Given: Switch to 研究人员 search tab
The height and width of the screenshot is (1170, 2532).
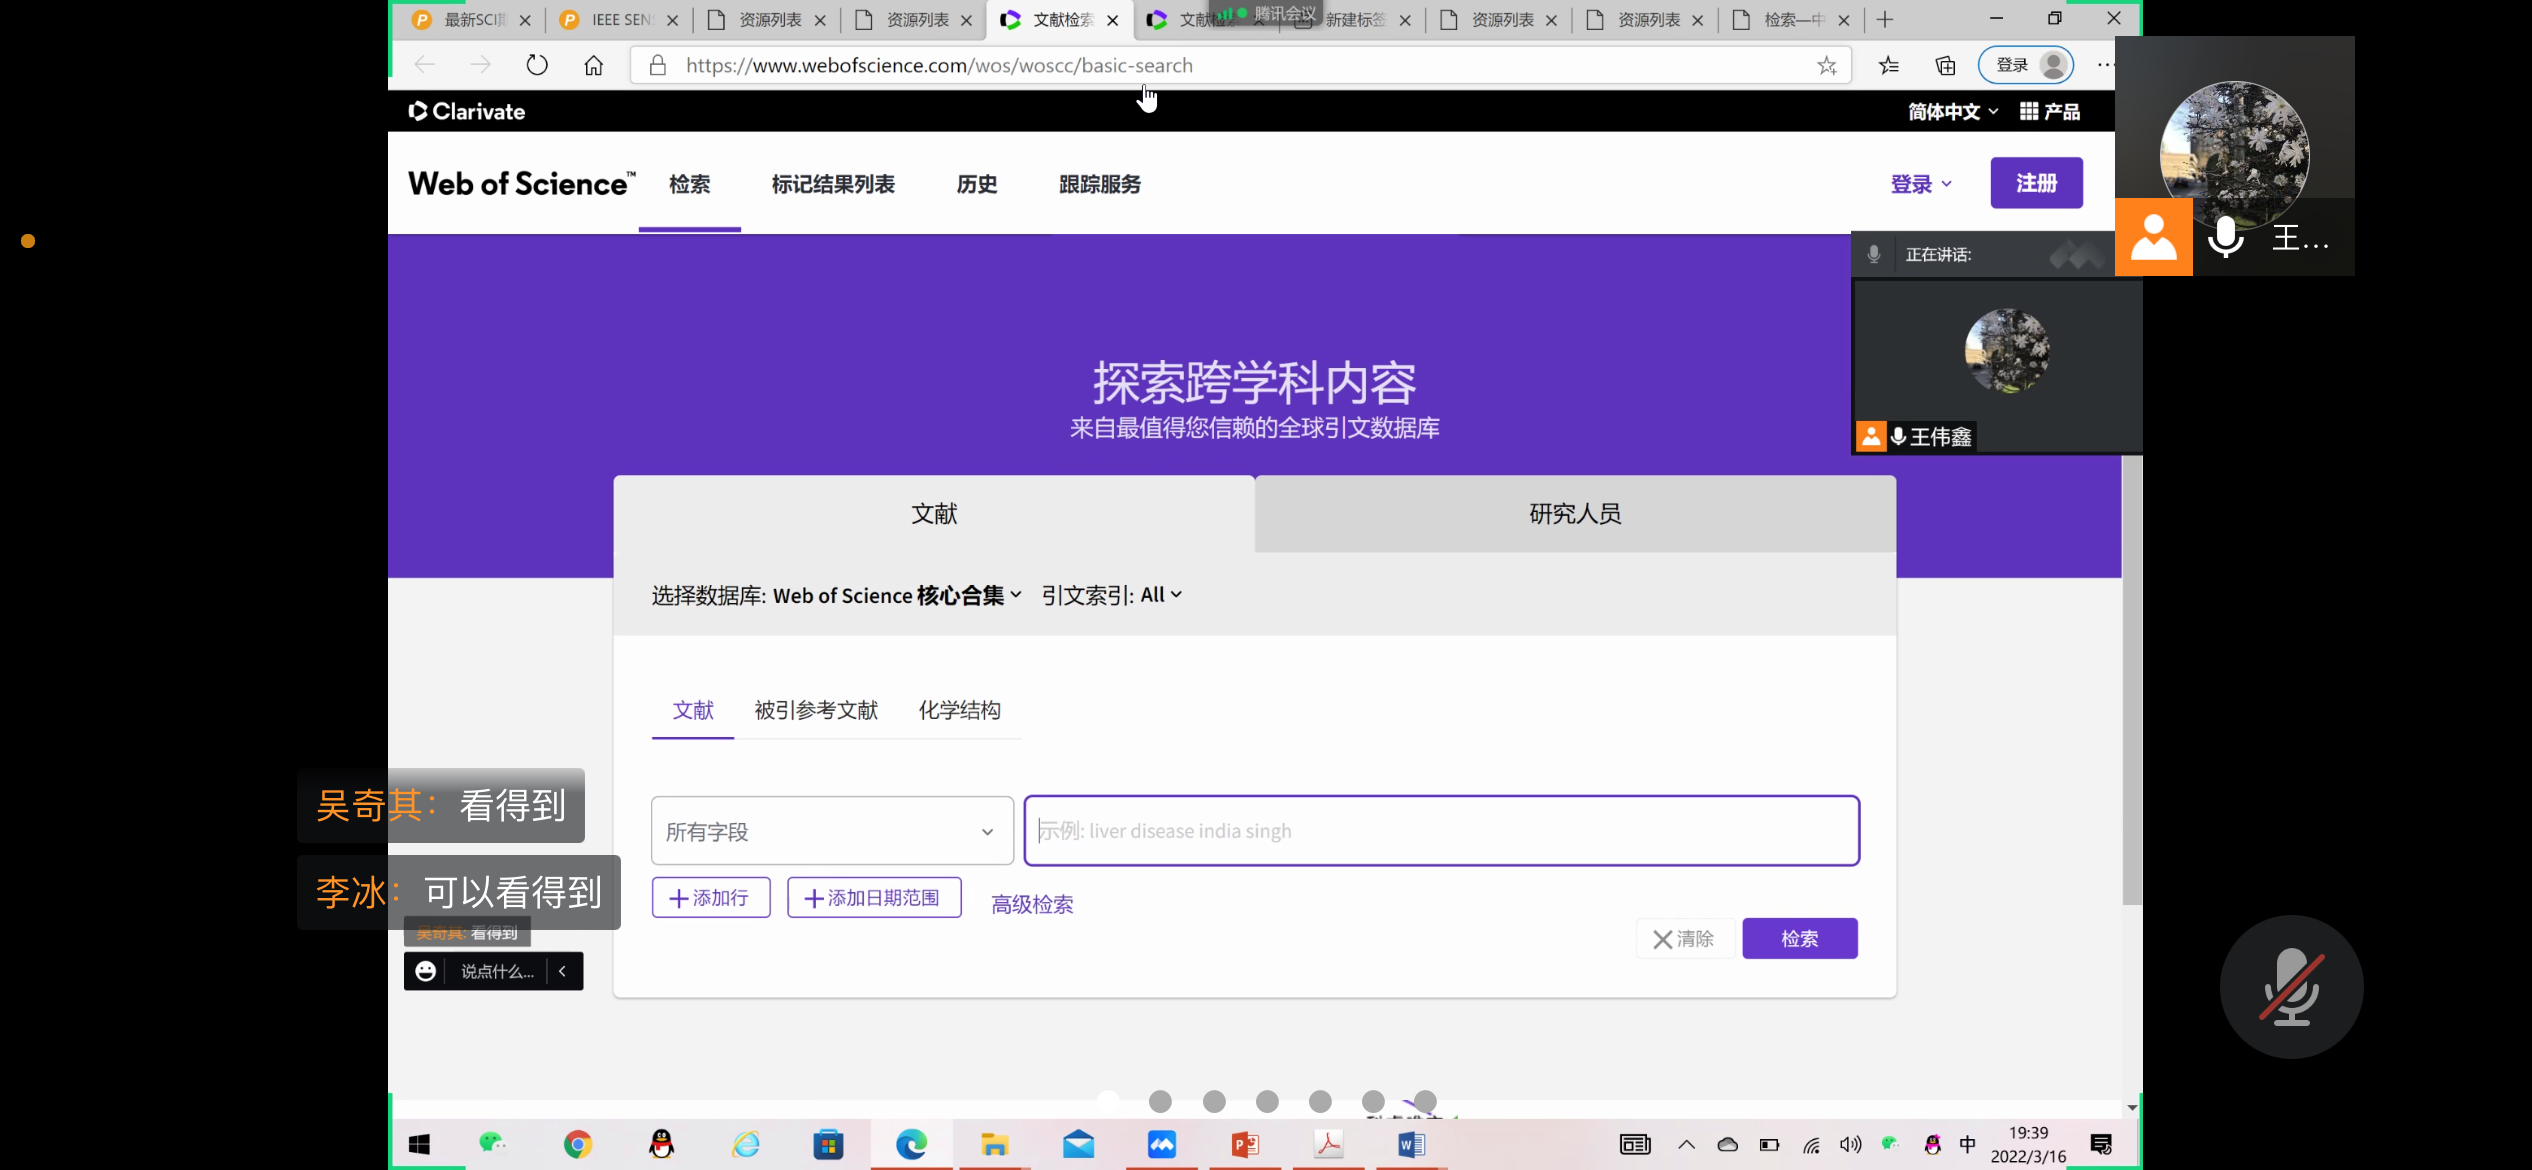Looking at the screenshot, I should 1575,514.
